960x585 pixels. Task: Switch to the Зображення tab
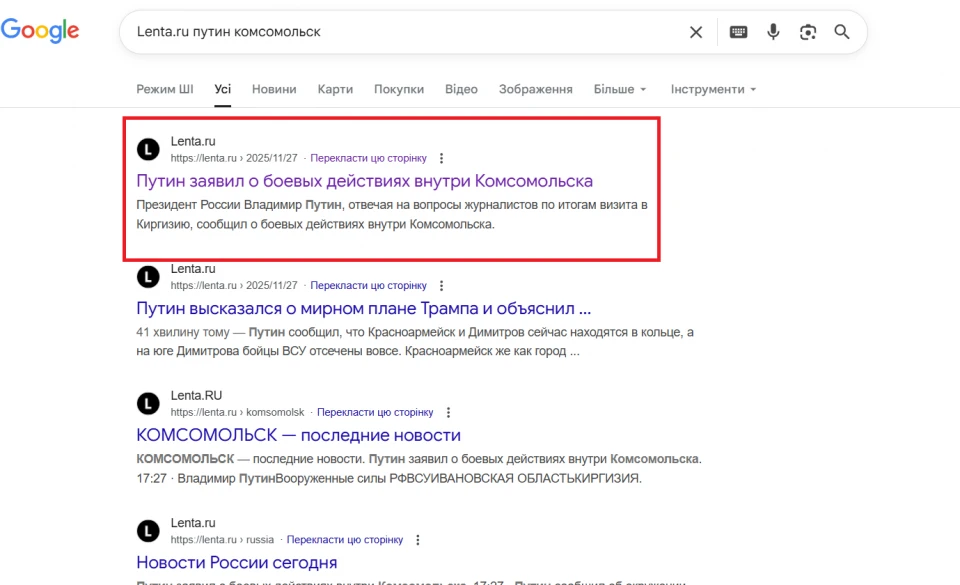click(x=535, y=89)
